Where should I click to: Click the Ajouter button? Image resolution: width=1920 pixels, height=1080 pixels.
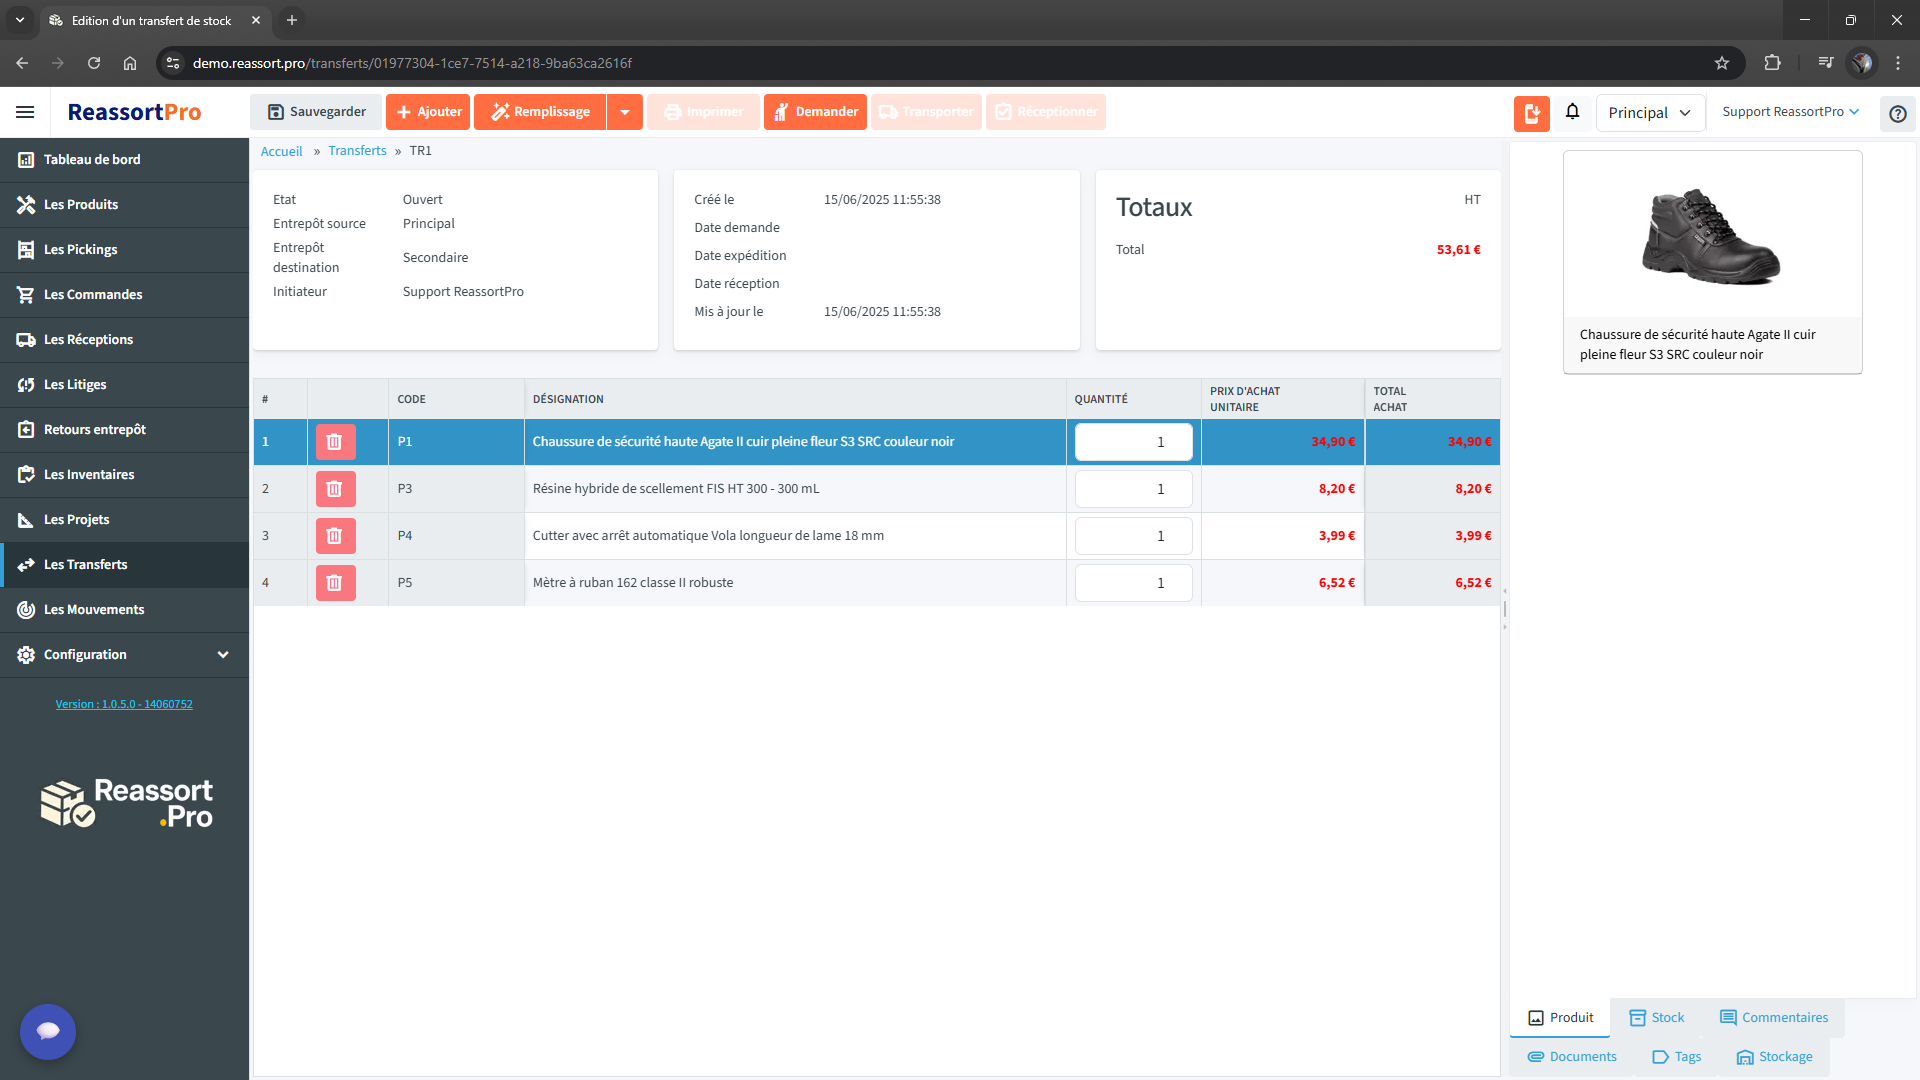pyautogui.click(x=428, y=112)
